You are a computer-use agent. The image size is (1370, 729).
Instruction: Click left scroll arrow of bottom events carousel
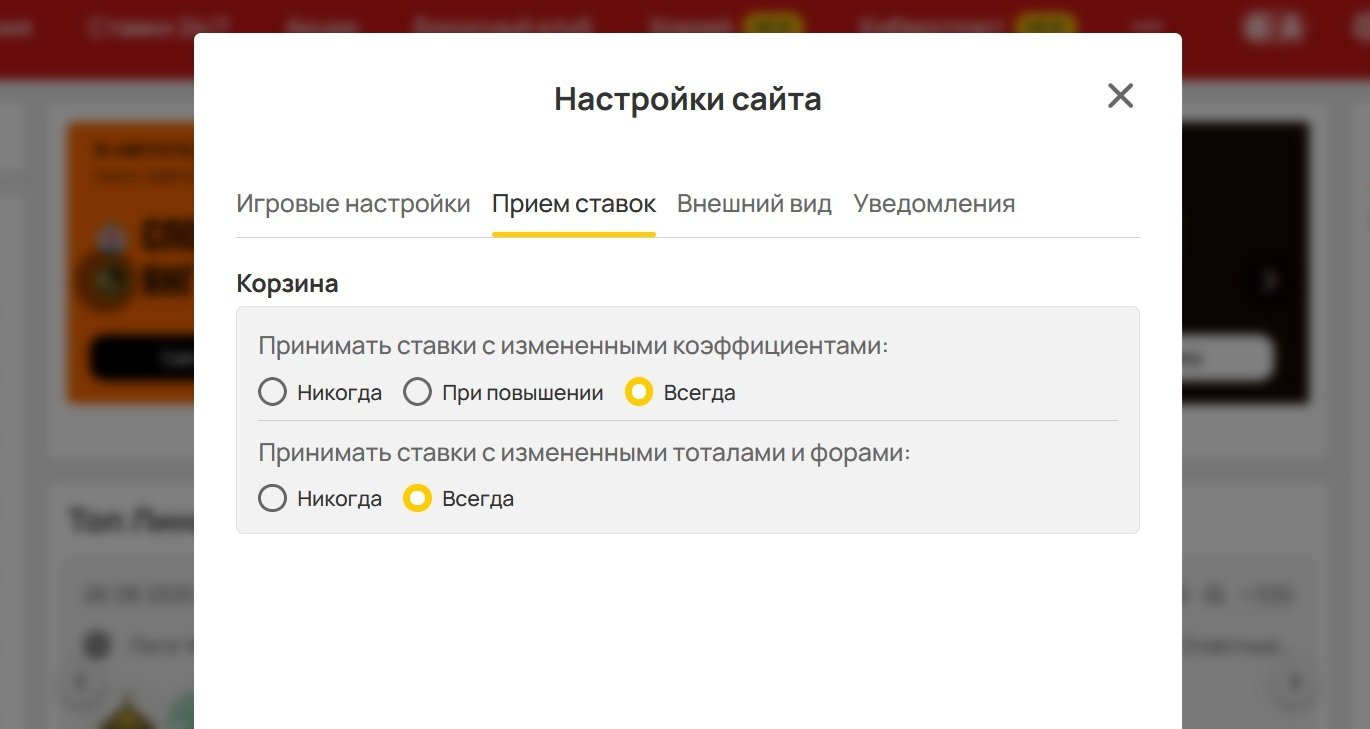tap(82, 682)
